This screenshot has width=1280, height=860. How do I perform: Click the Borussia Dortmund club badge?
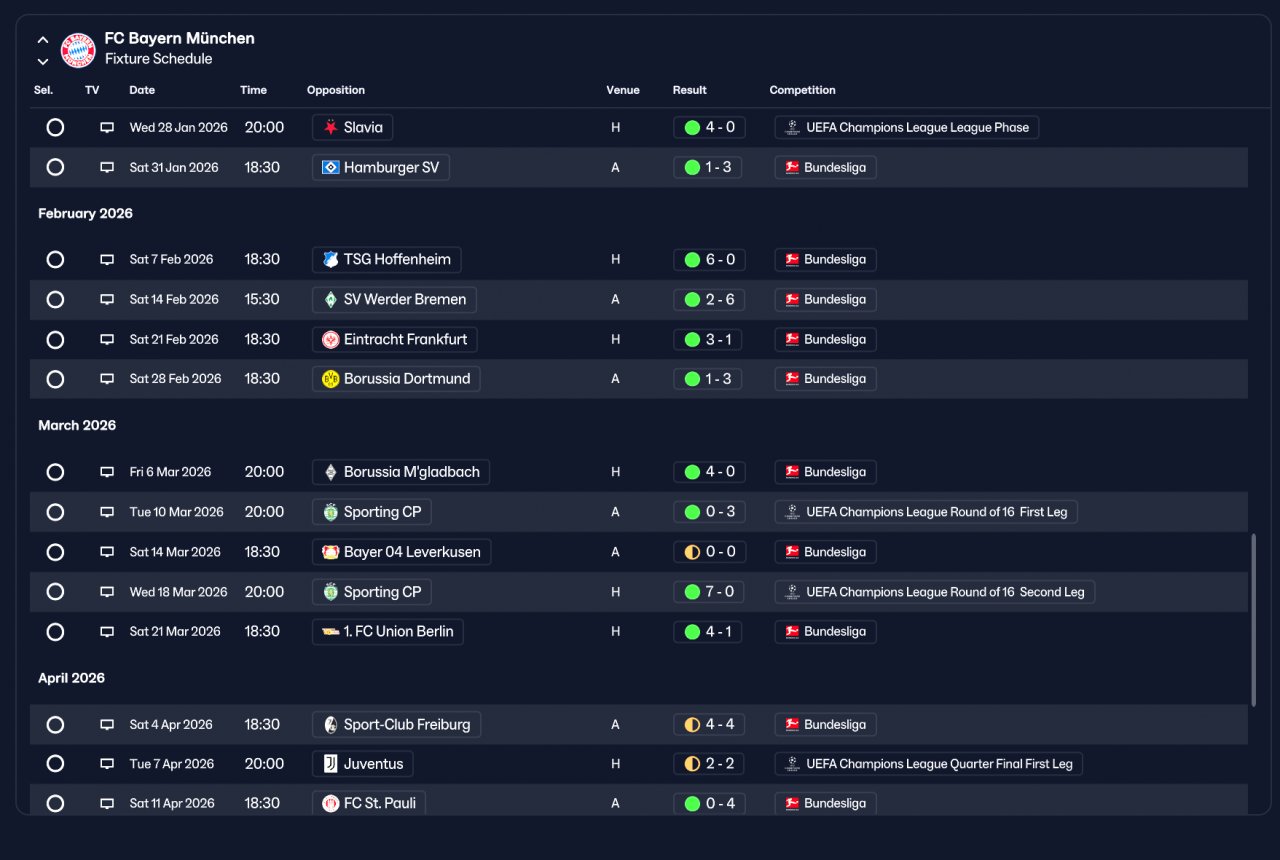(331, 379)
